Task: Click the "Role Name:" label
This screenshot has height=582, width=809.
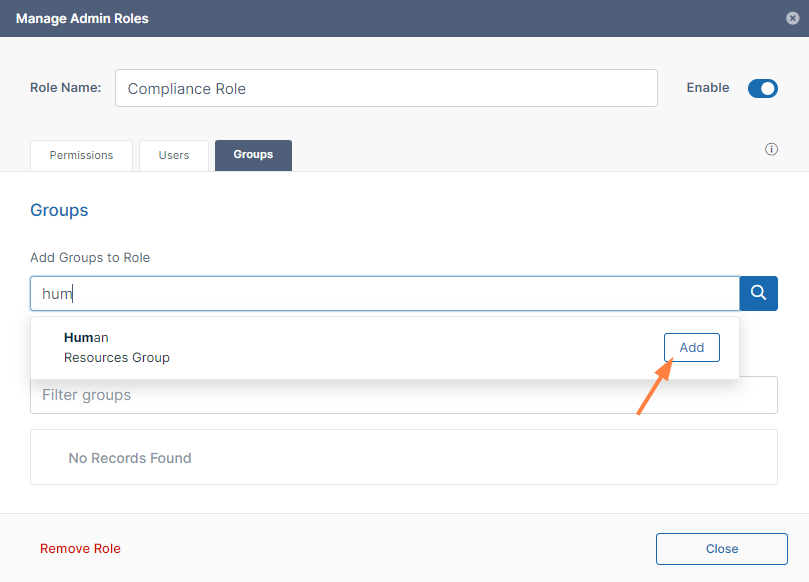Action: click(65, 88)
